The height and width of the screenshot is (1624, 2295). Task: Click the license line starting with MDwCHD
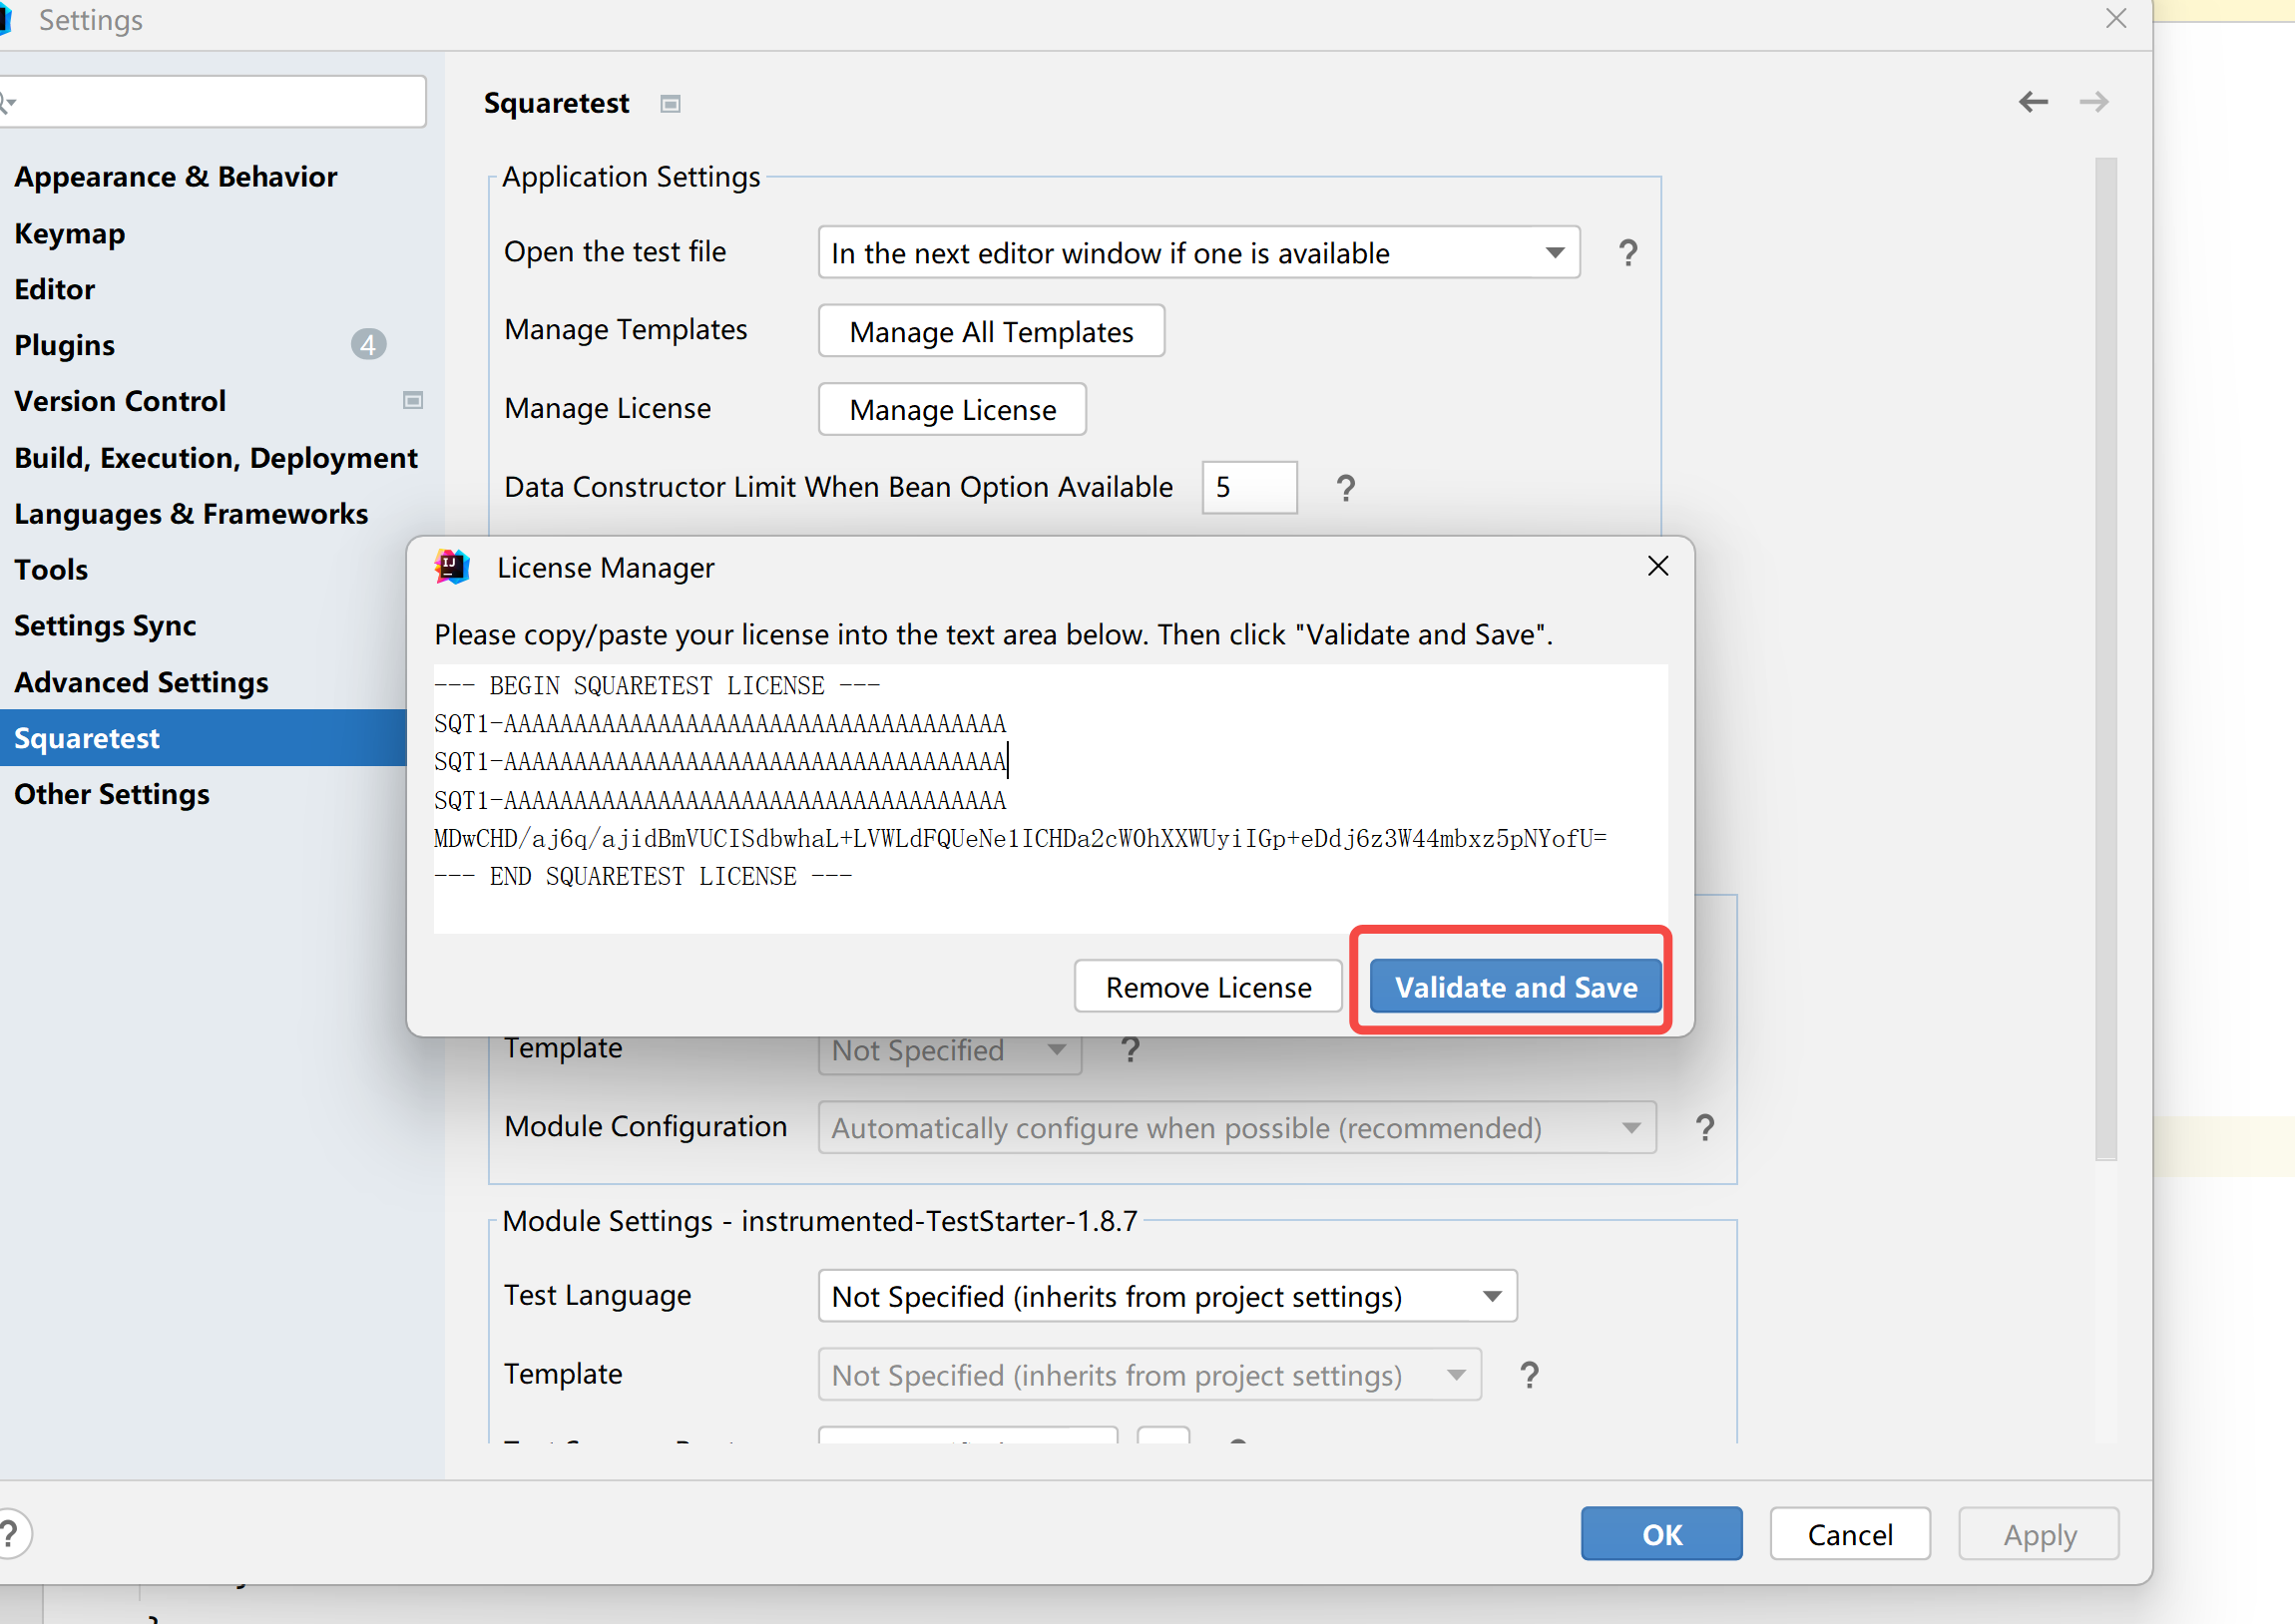click(1020, 839)
